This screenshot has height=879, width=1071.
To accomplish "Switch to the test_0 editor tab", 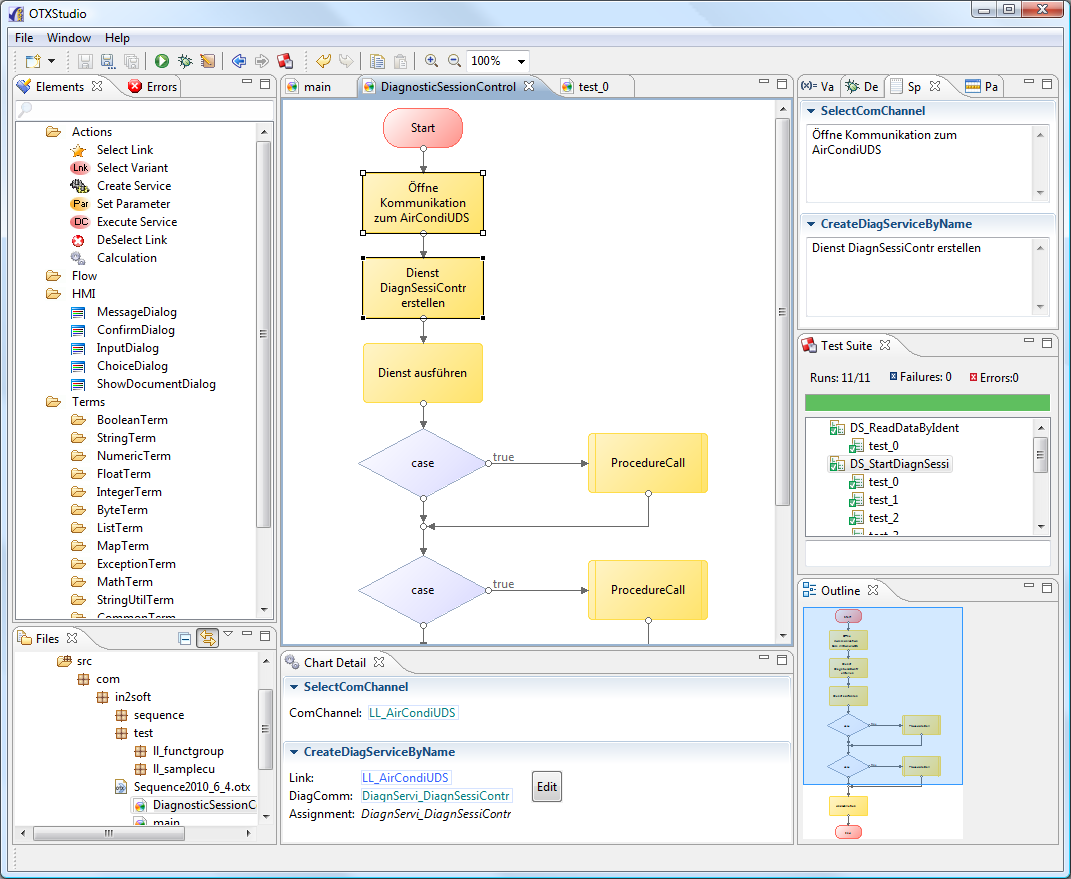I will coord(592,87).
